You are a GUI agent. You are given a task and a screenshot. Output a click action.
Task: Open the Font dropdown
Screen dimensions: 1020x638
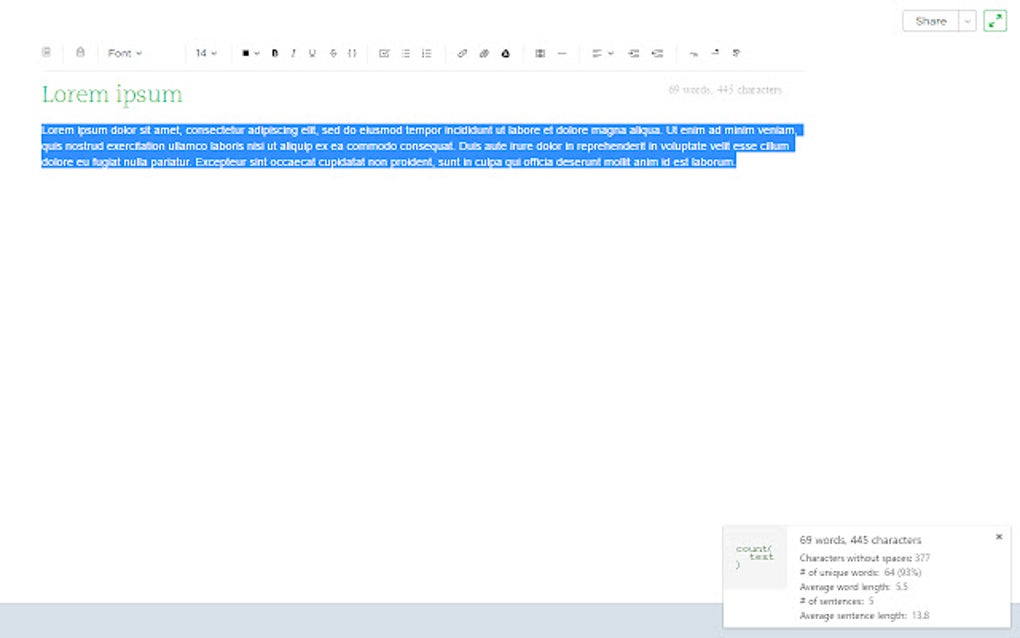(x=122, y=53)
